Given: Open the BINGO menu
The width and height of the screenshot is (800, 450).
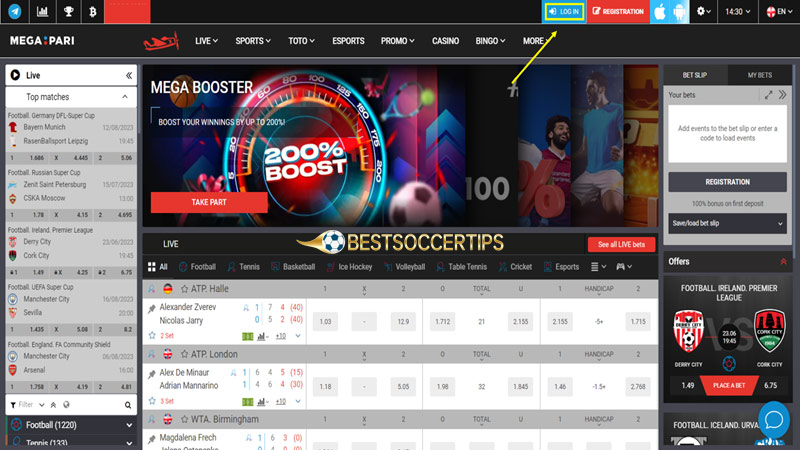Looking at the screenshot, I should [x=490, y=41].
